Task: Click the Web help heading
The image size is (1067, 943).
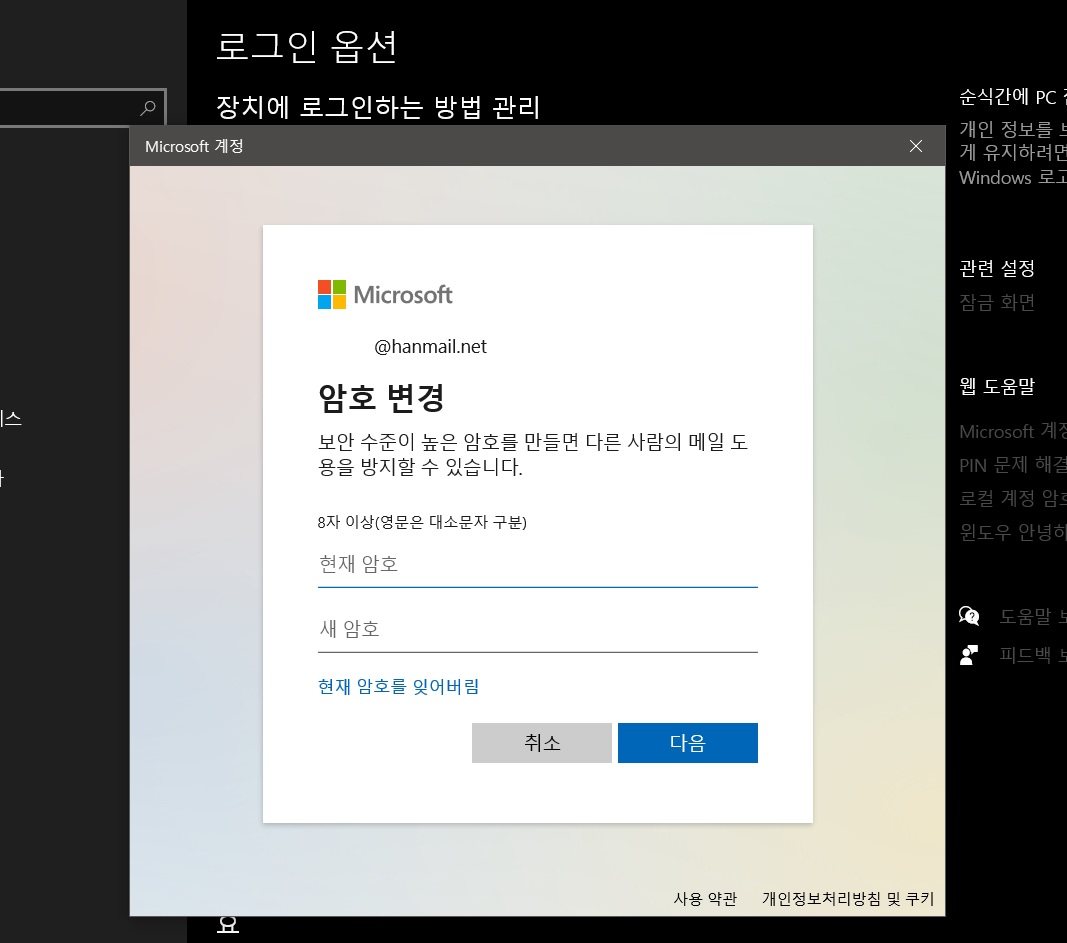Action: click(997, 386)
